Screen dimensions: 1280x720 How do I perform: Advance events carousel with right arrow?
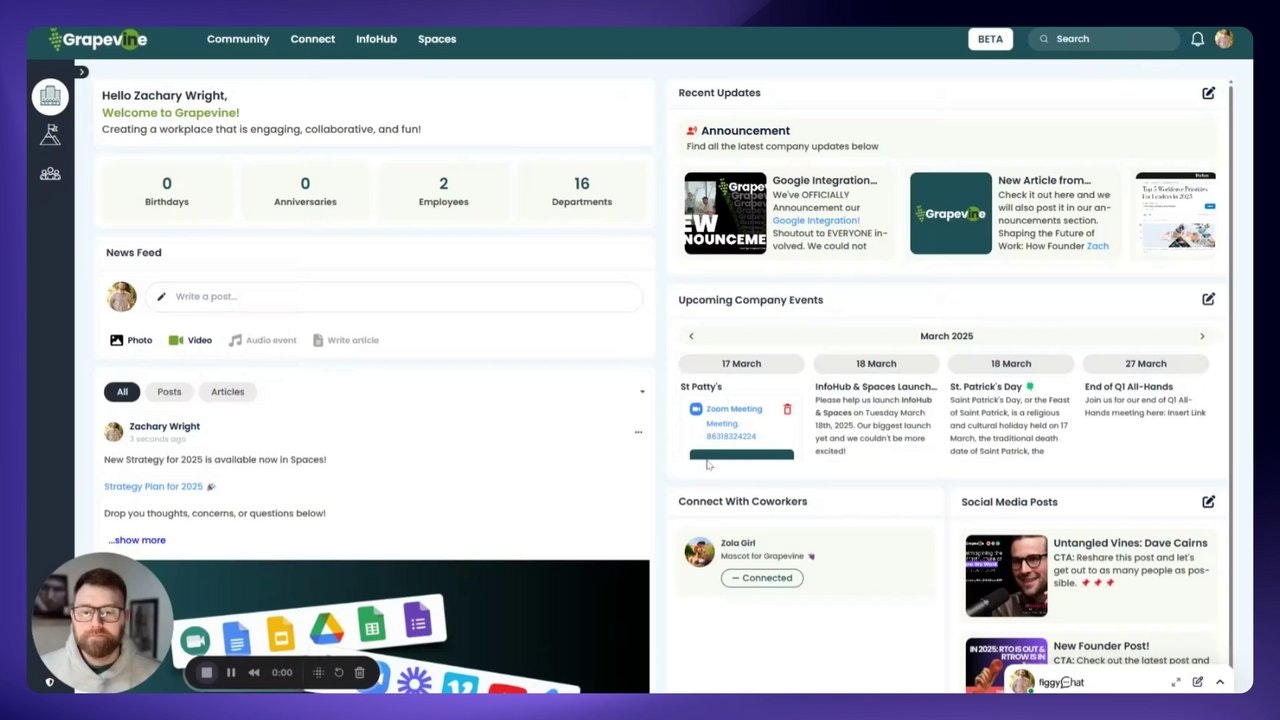(1202, 336)
